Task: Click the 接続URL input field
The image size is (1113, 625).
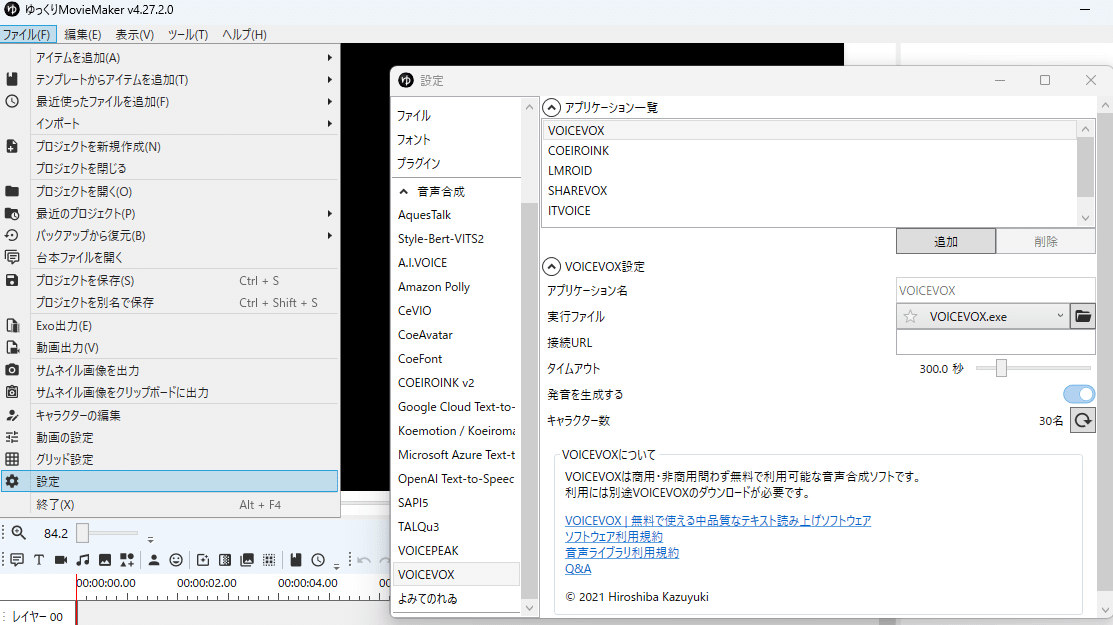Action: click(x=995, y=343)
